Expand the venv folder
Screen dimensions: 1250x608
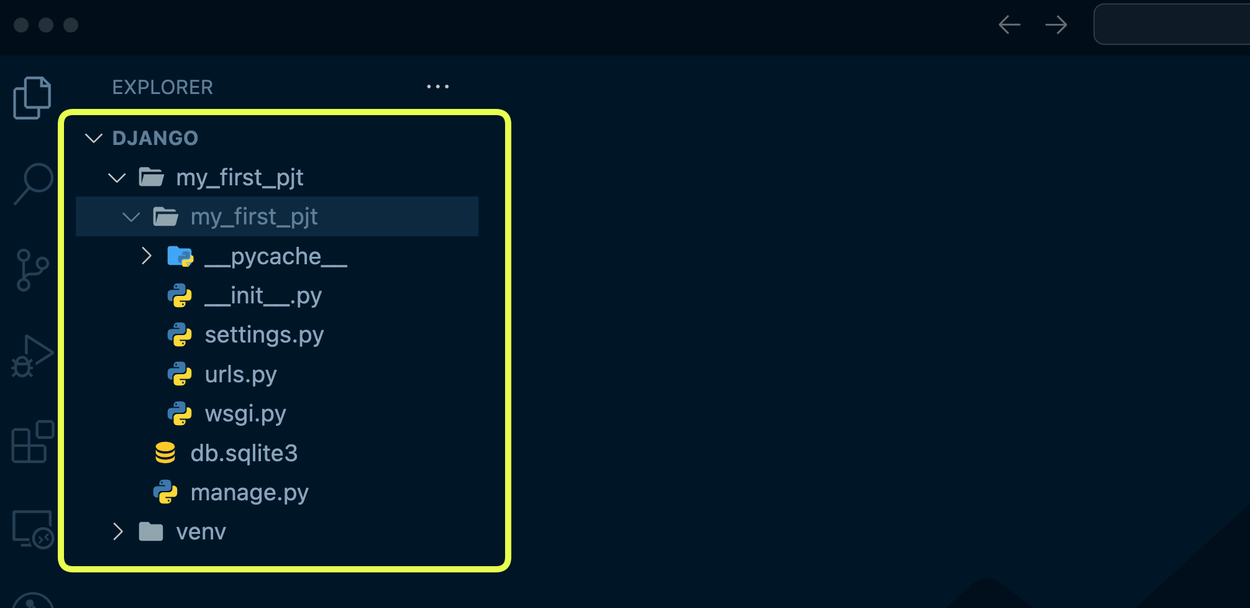click(117, 531)
